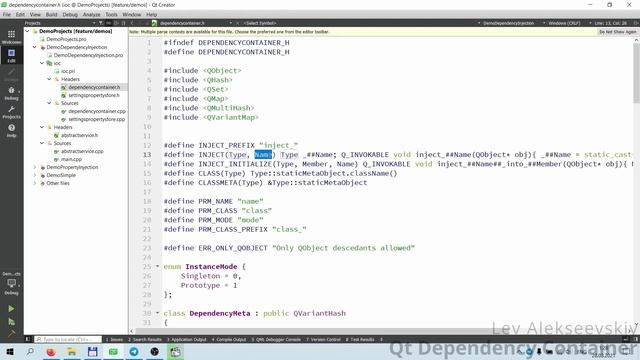Open the Search Results pane
Viewport: 640px width, 360px height.
pos(145,339)
